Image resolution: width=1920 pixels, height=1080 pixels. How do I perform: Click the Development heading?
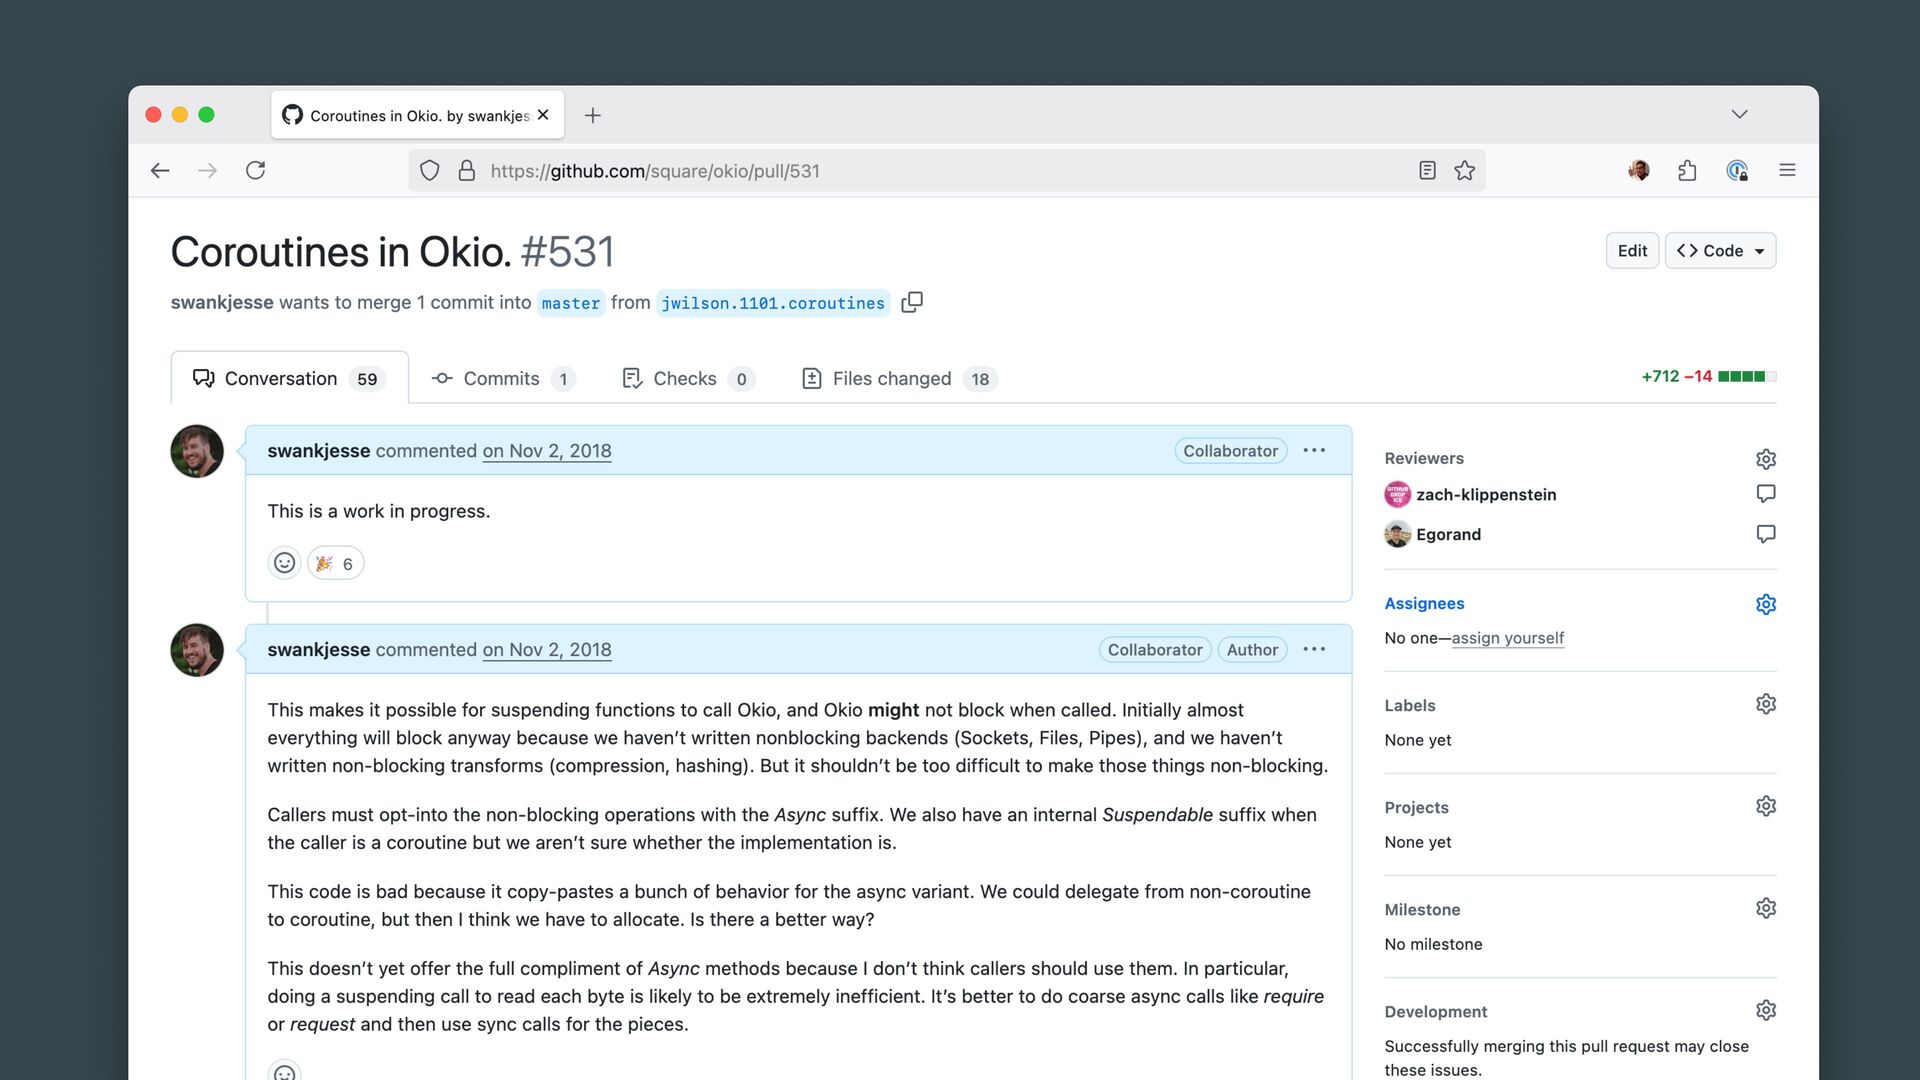coord(1436,1012)
